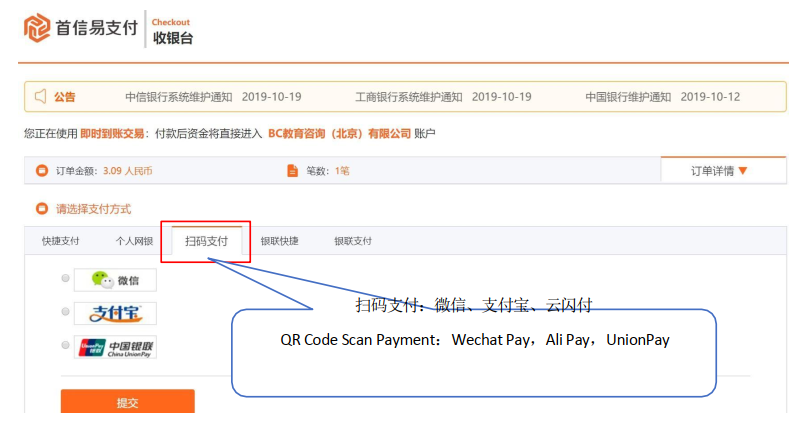This screenshot has width=799, height=447.
Task: Open the 中国银行维护通知 announcement
Action: pyautogui.click(x=628, y=97)
